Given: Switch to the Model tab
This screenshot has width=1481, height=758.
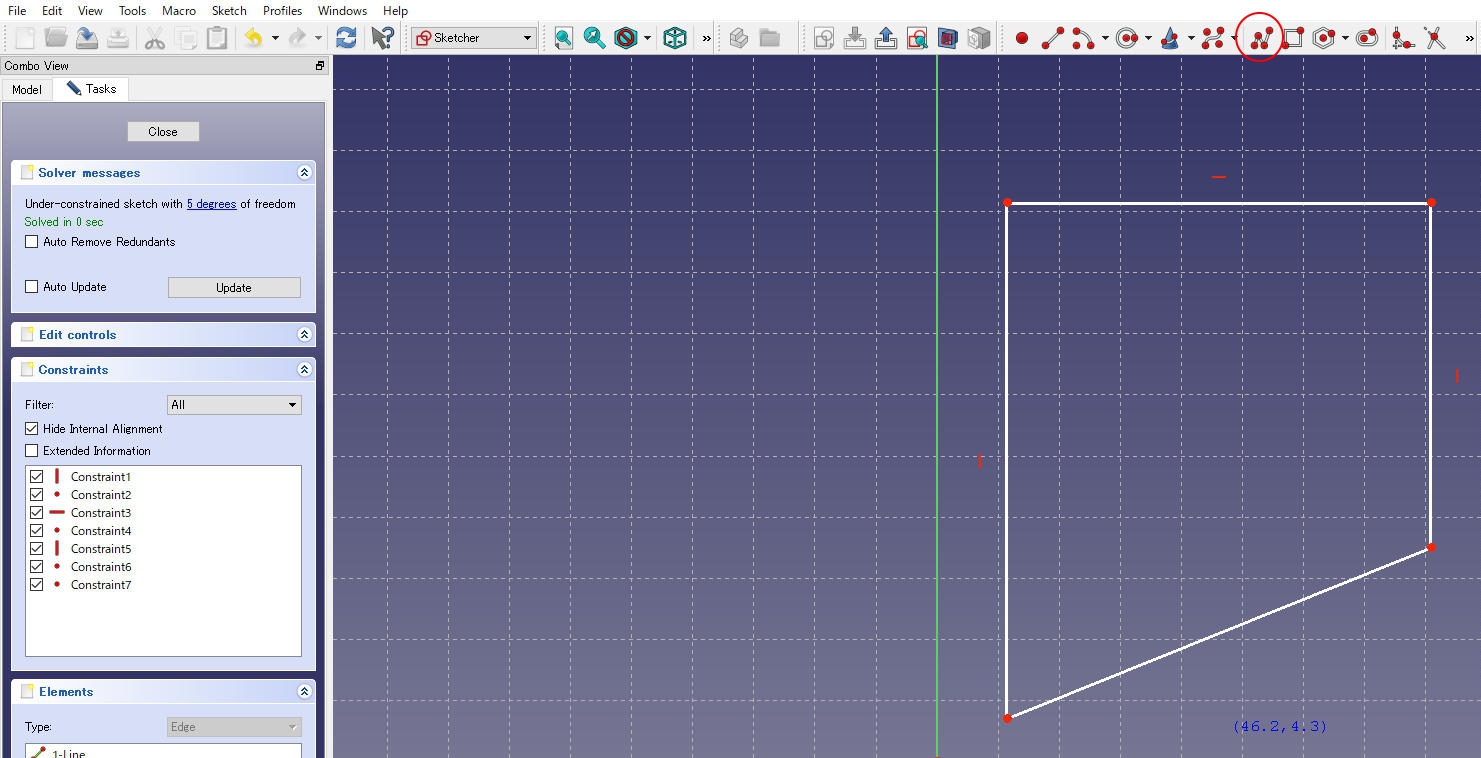Looking at the screenshot, I should [x=27, y=89].
